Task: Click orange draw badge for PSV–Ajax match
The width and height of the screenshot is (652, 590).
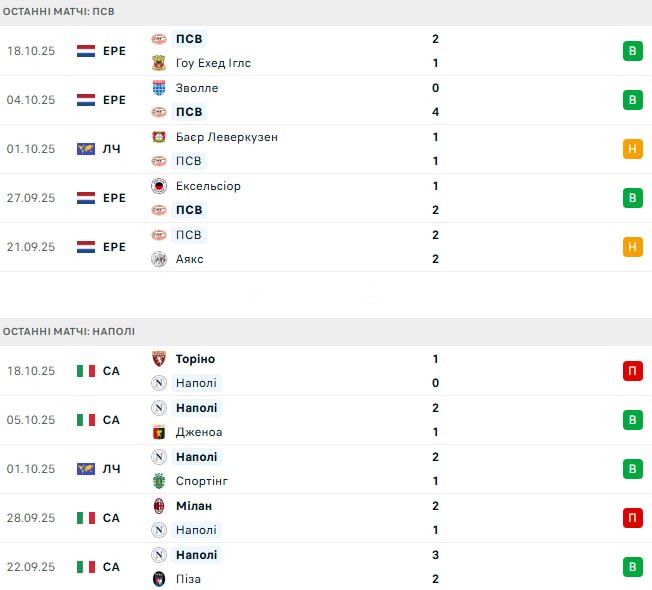Action: click(x=631, y=247)
